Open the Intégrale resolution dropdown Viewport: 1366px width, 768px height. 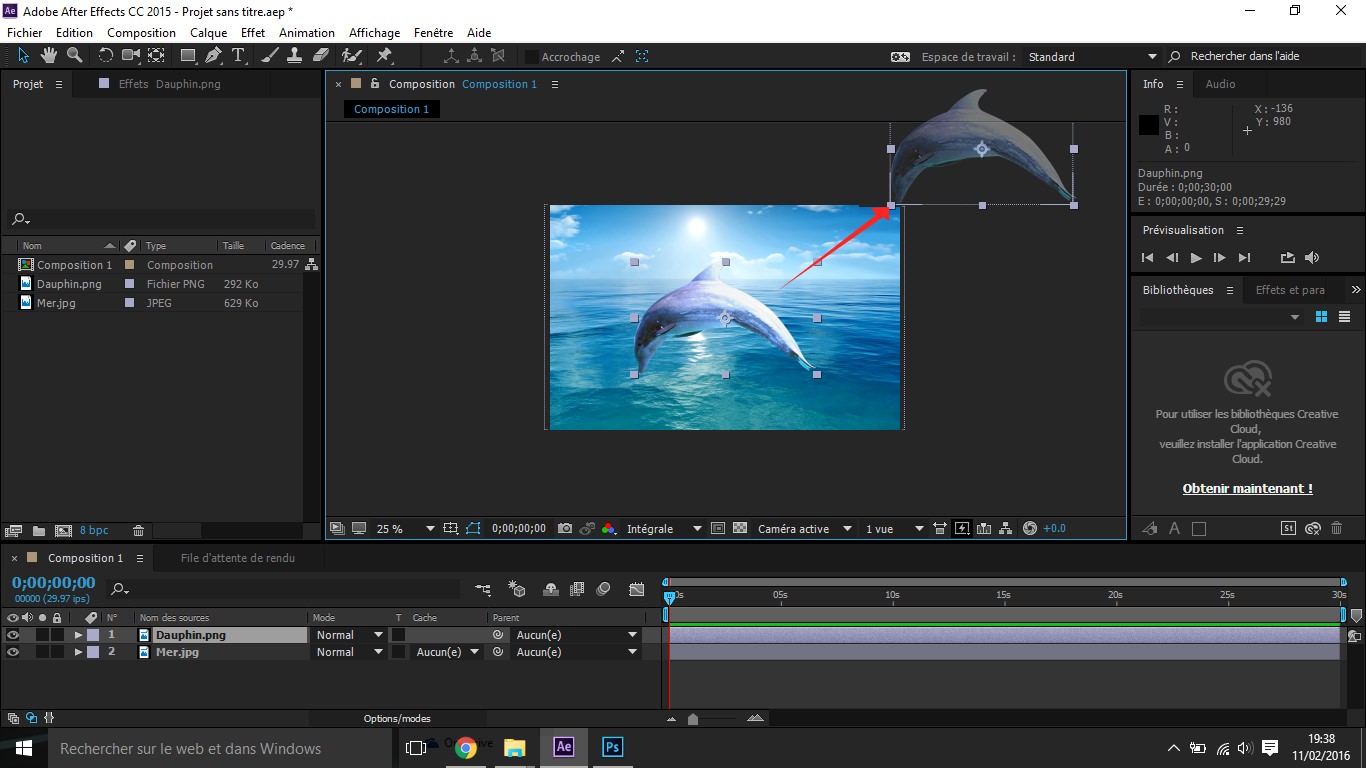(x=697, y=529)
